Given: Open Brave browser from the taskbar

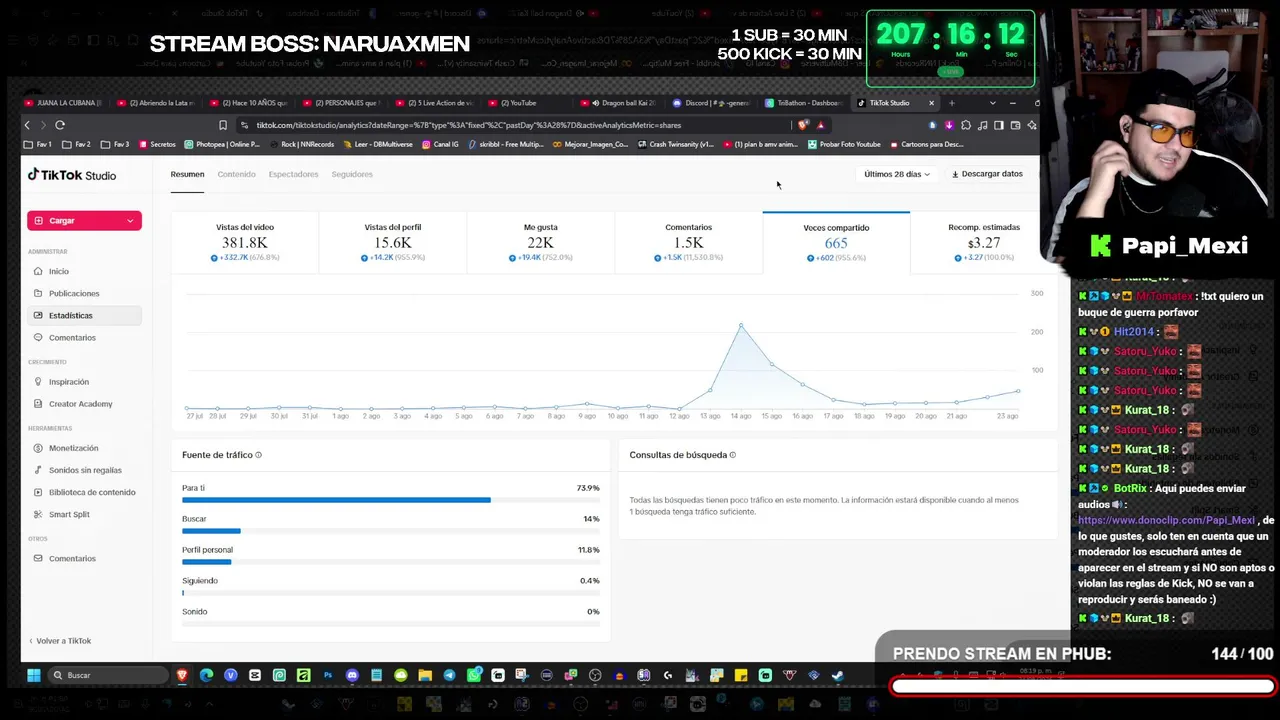Looking at the screenshot, I should coord(182,676).
